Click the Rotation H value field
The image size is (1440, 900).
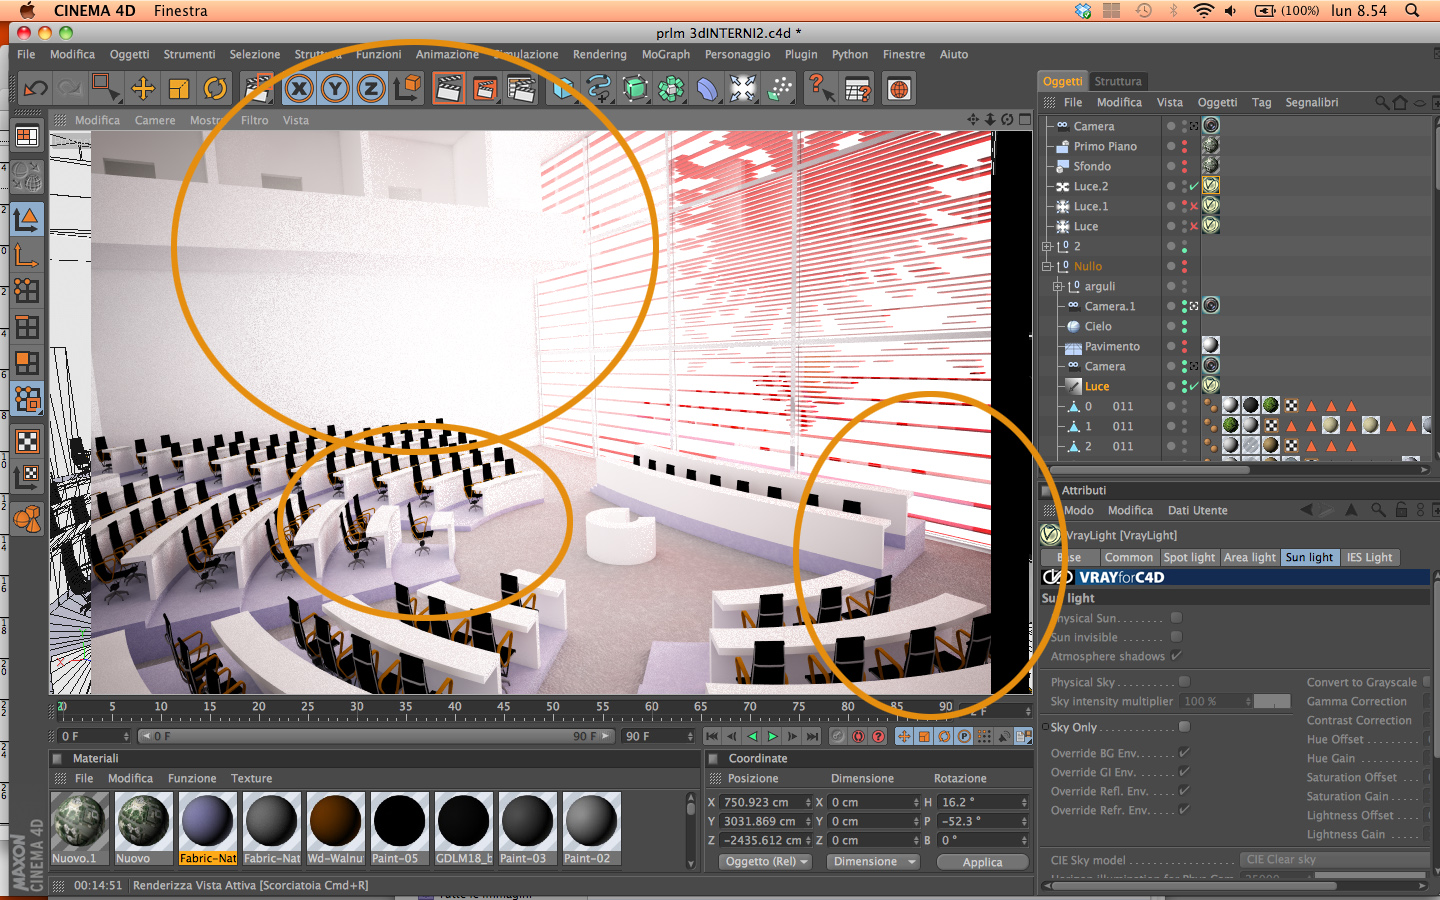coord(983,802)
